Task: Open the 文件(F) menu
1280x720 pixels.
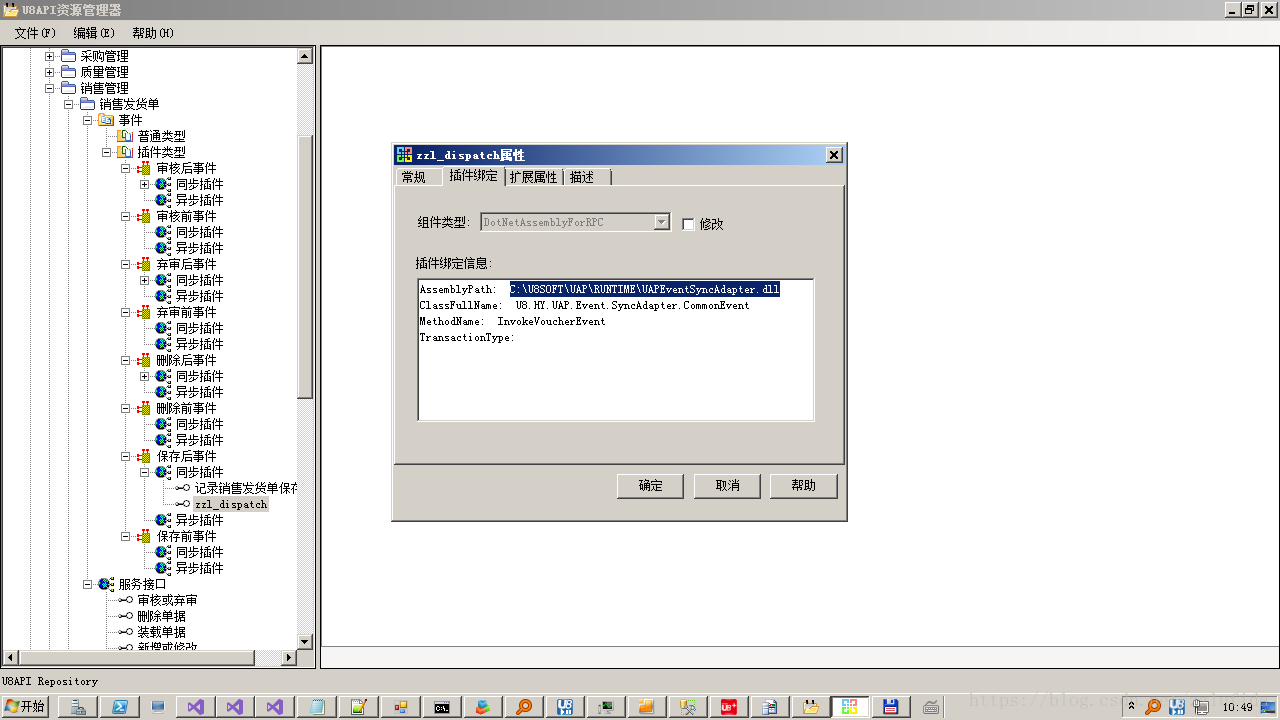Action: pos(35,33)
